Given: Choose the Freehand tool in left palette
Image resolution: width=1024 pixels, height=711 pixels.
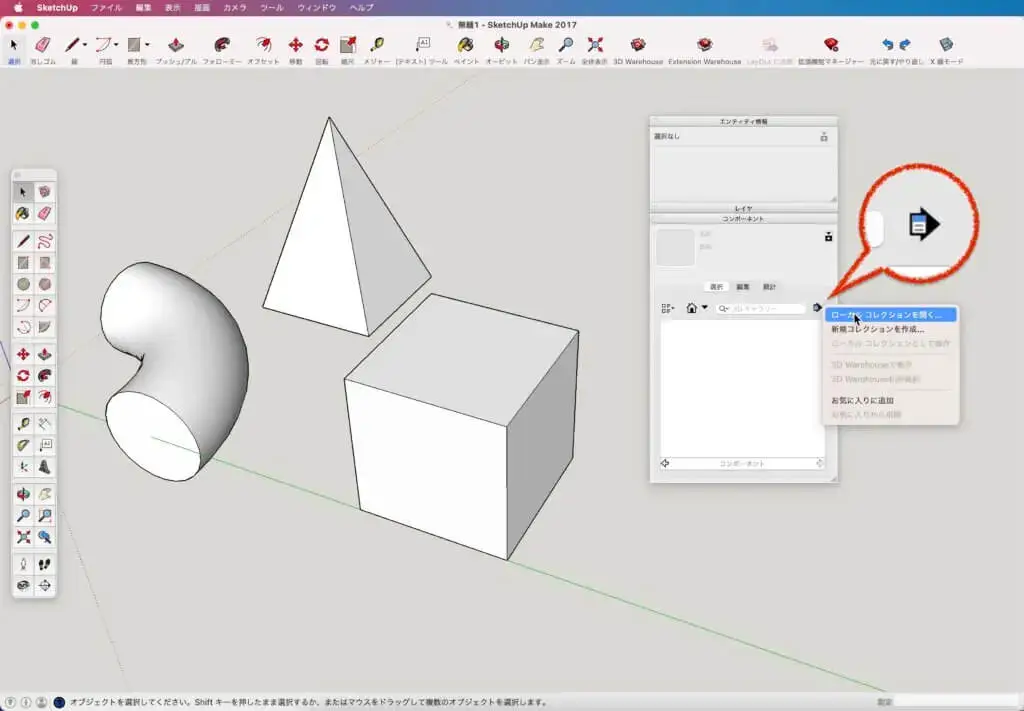Looking at the screenshot, I should (44, 242).
